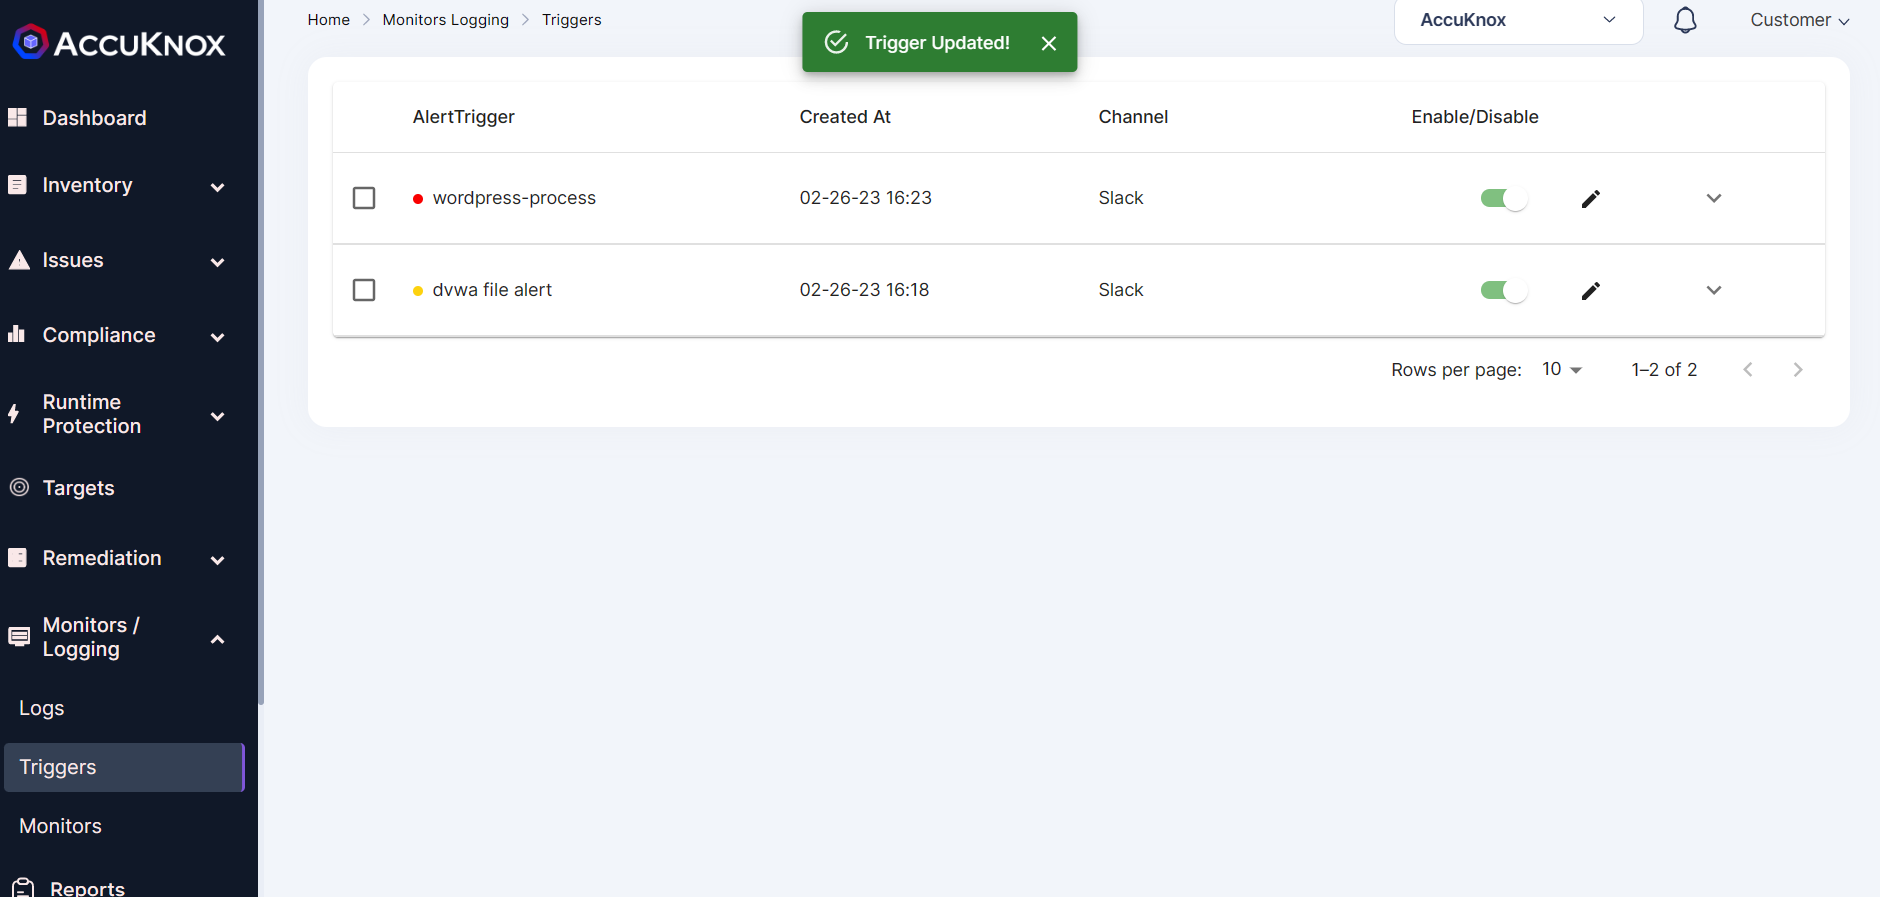1880x897 pixels.
Task: Click the Targets bullseye icon
Action: pyautogui.click(x=19, y=487)
